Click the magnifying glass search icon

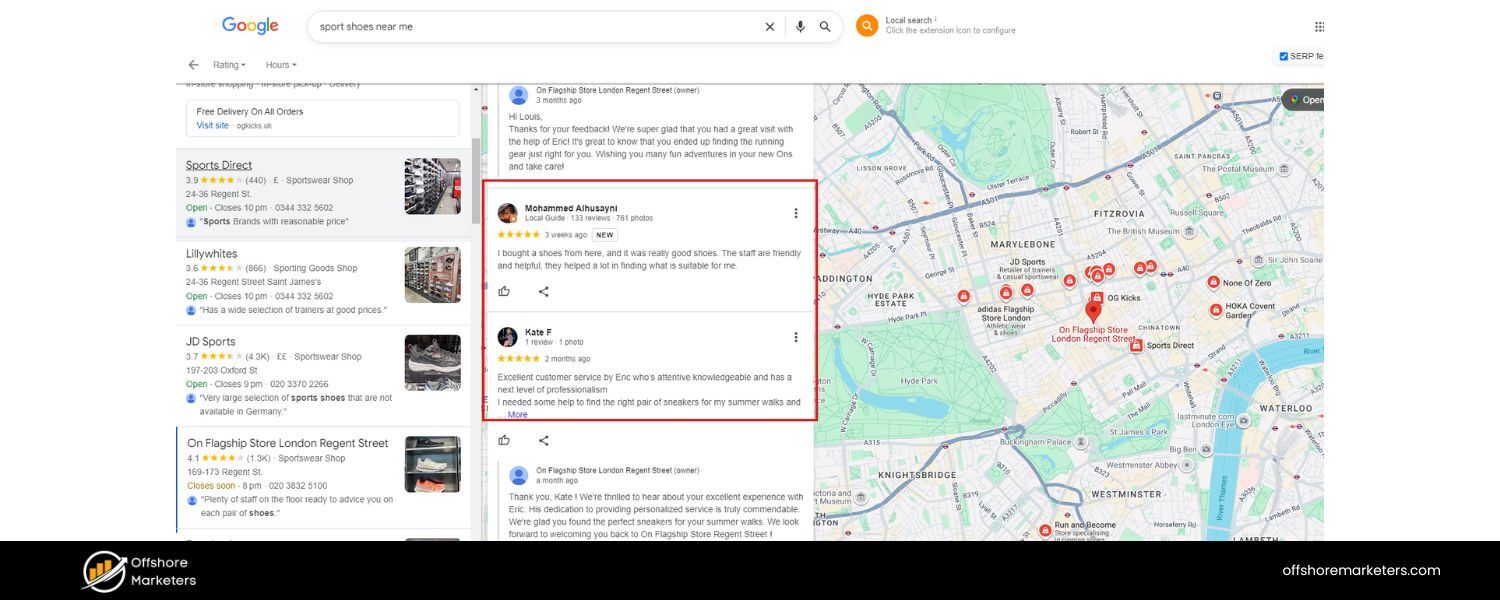825,26
